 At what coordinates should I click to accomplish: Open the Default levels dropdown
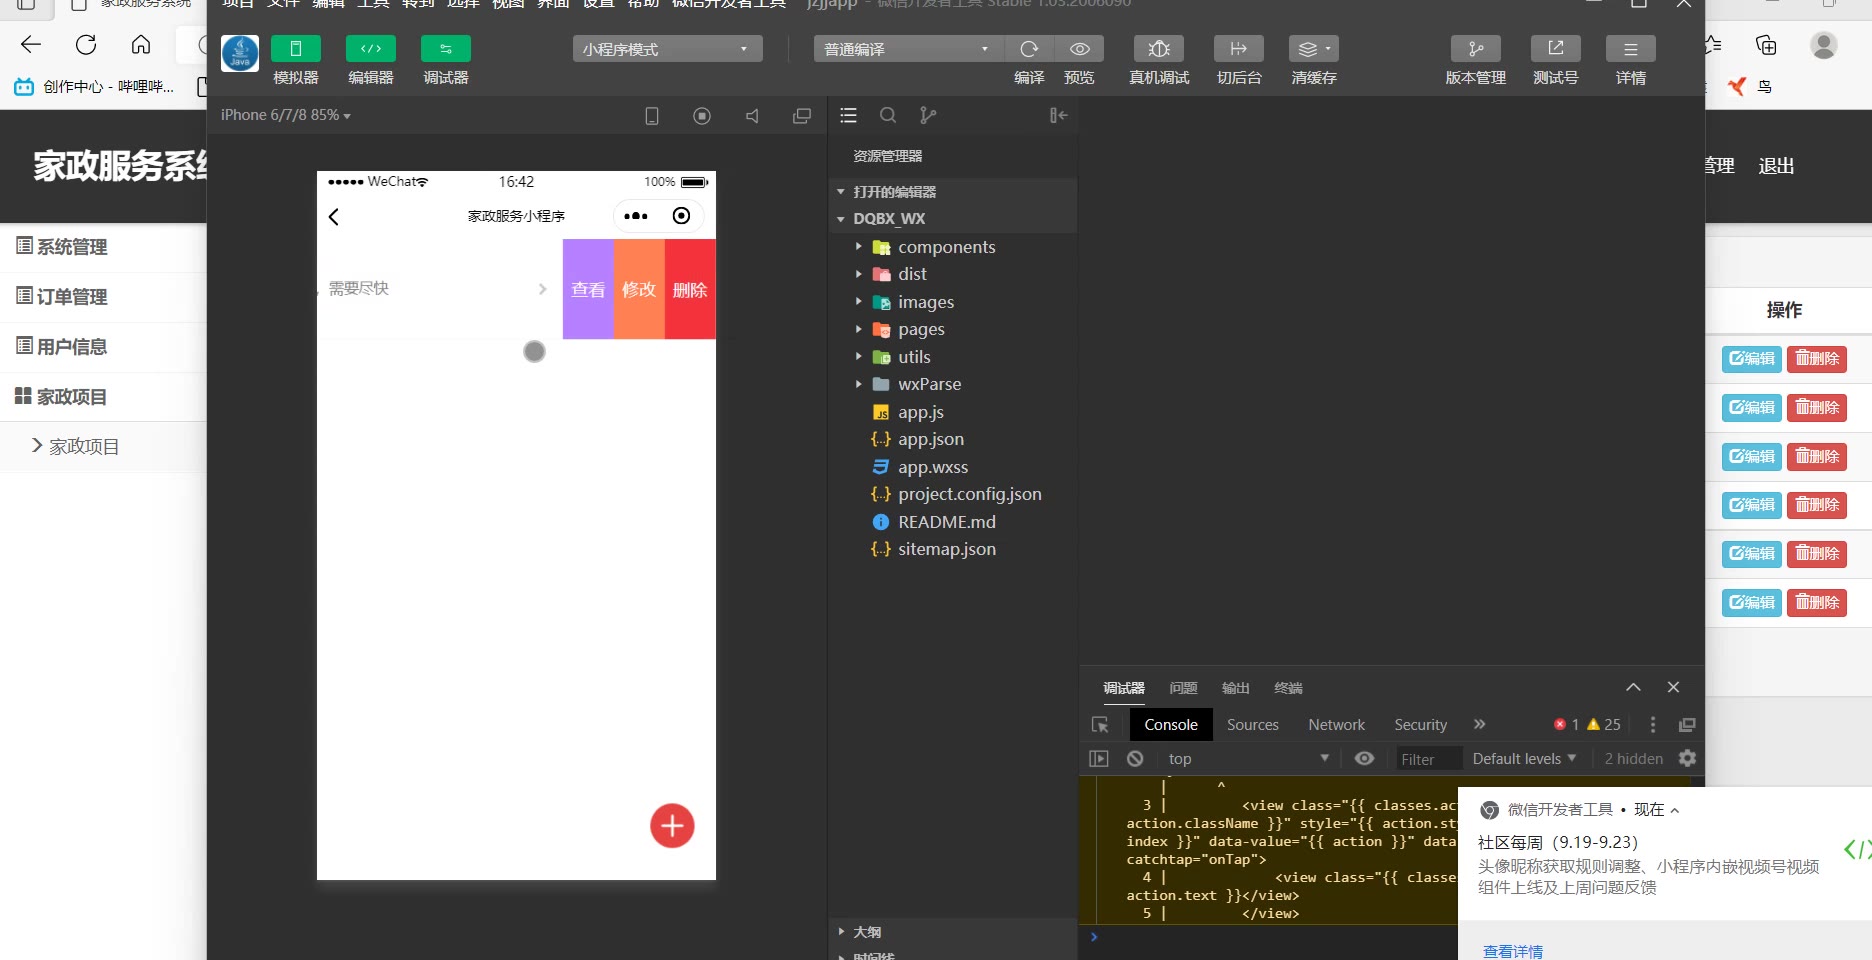[1523, 759]
